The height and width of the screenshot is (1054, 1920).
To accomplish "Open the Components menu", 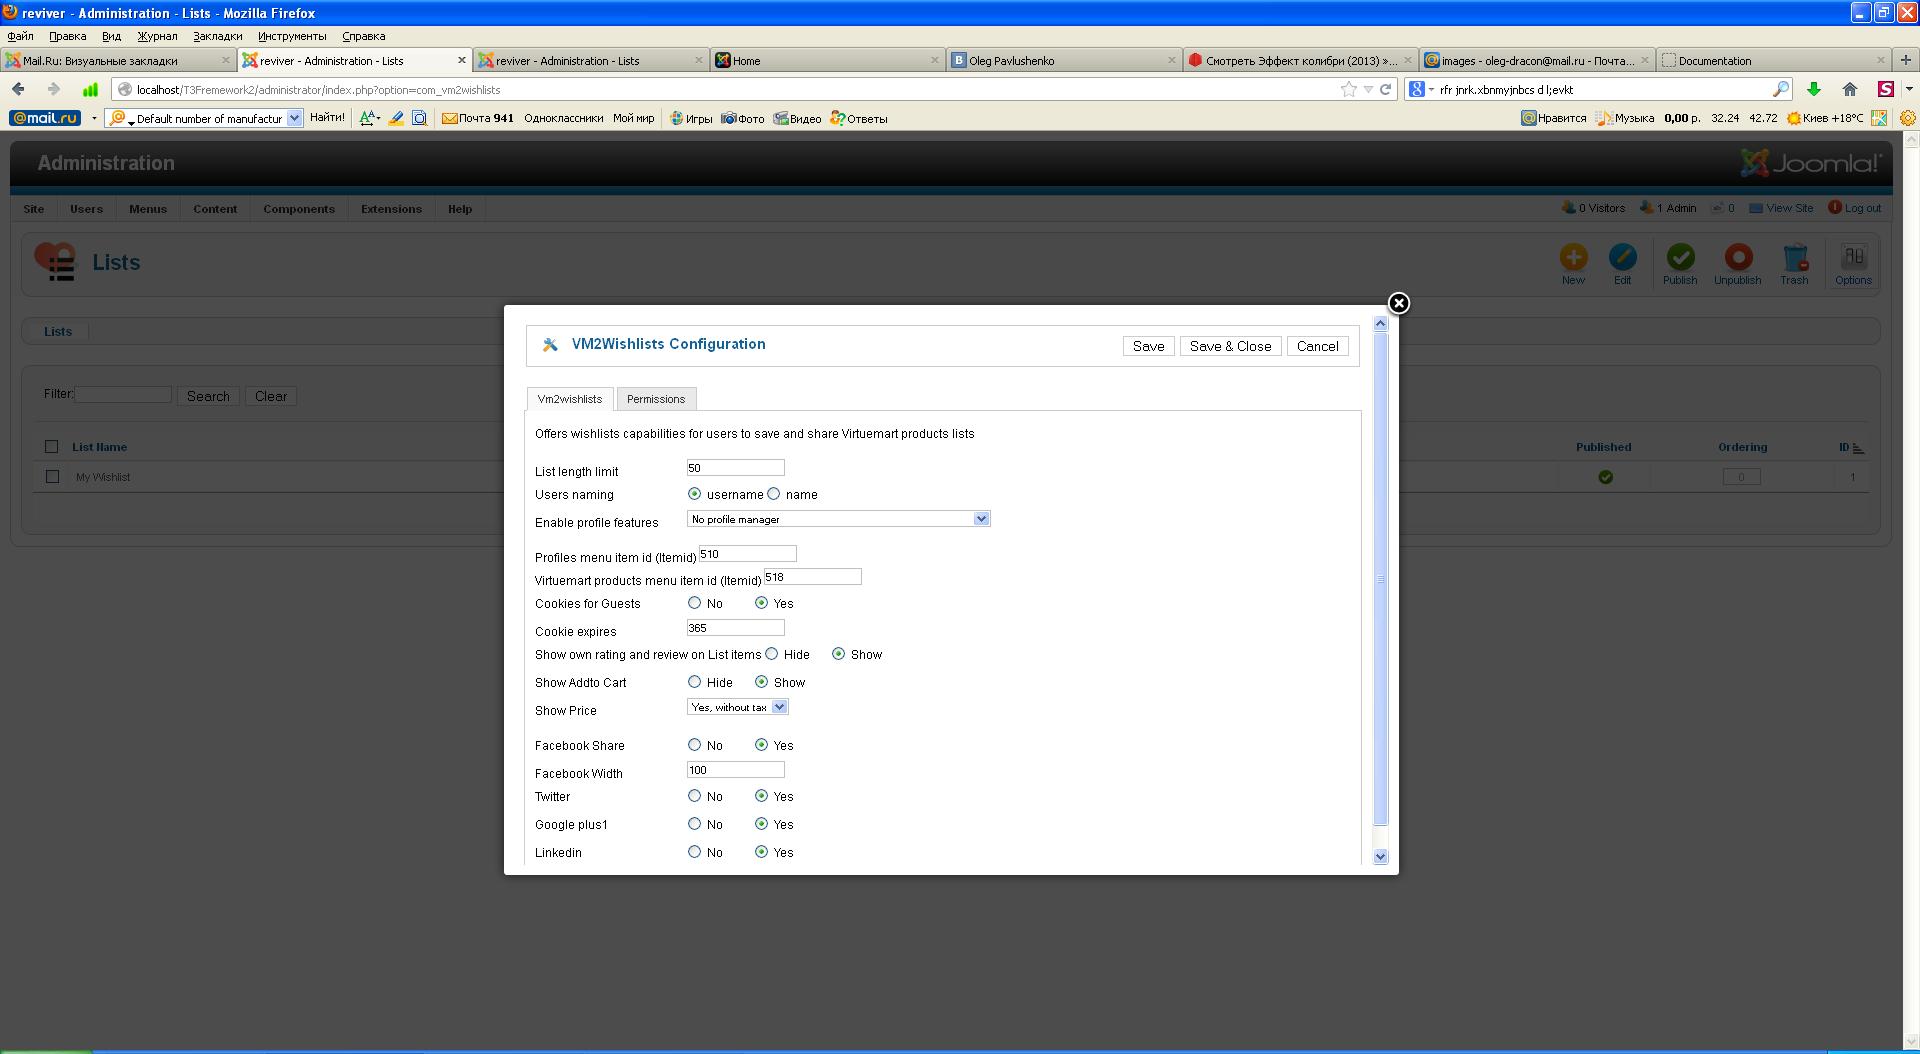I will [x=298, y=209].
